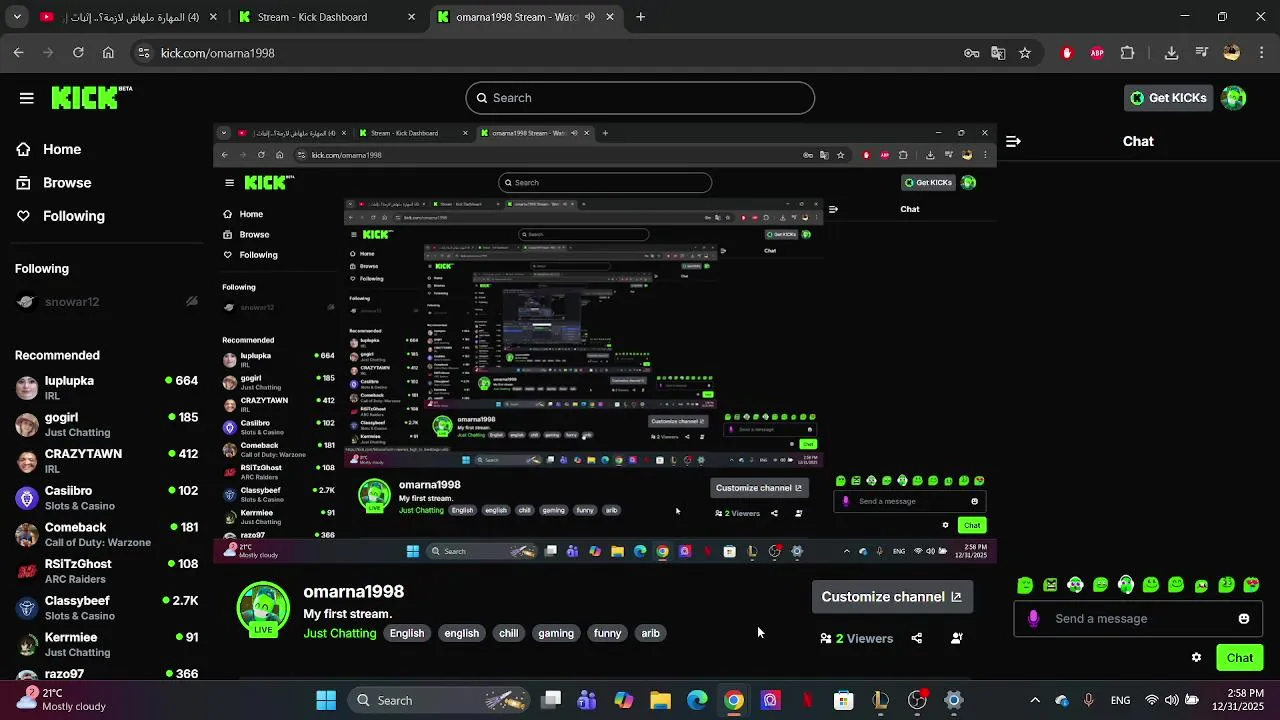Click the share icon beside 2 Viewers

(916, 638)
